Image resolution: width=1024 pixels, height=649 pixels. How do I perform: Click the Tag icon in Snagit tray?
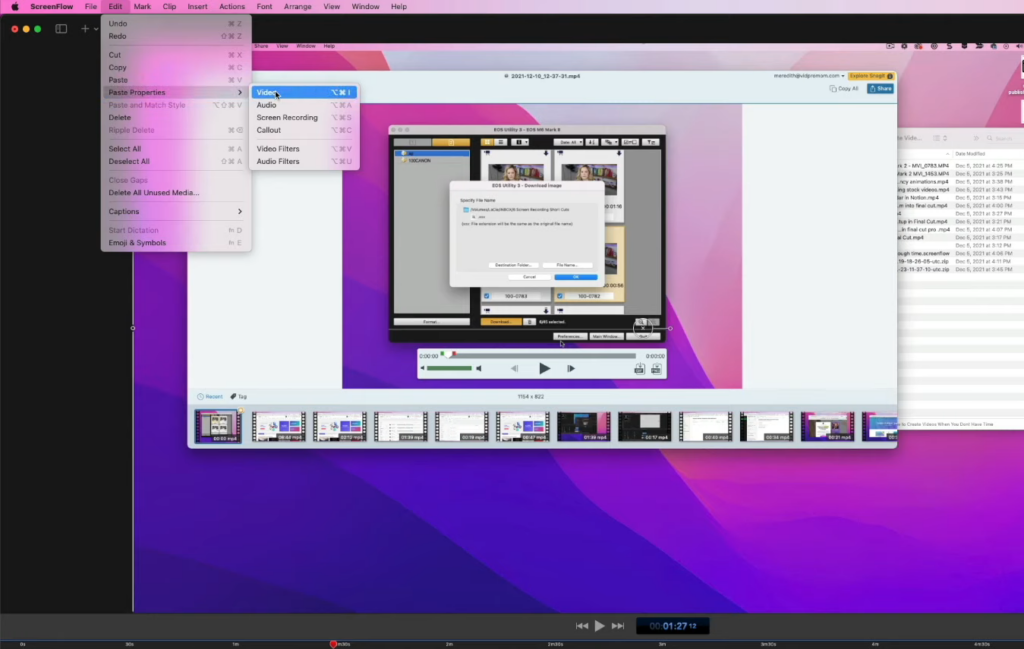pos(238,396)
